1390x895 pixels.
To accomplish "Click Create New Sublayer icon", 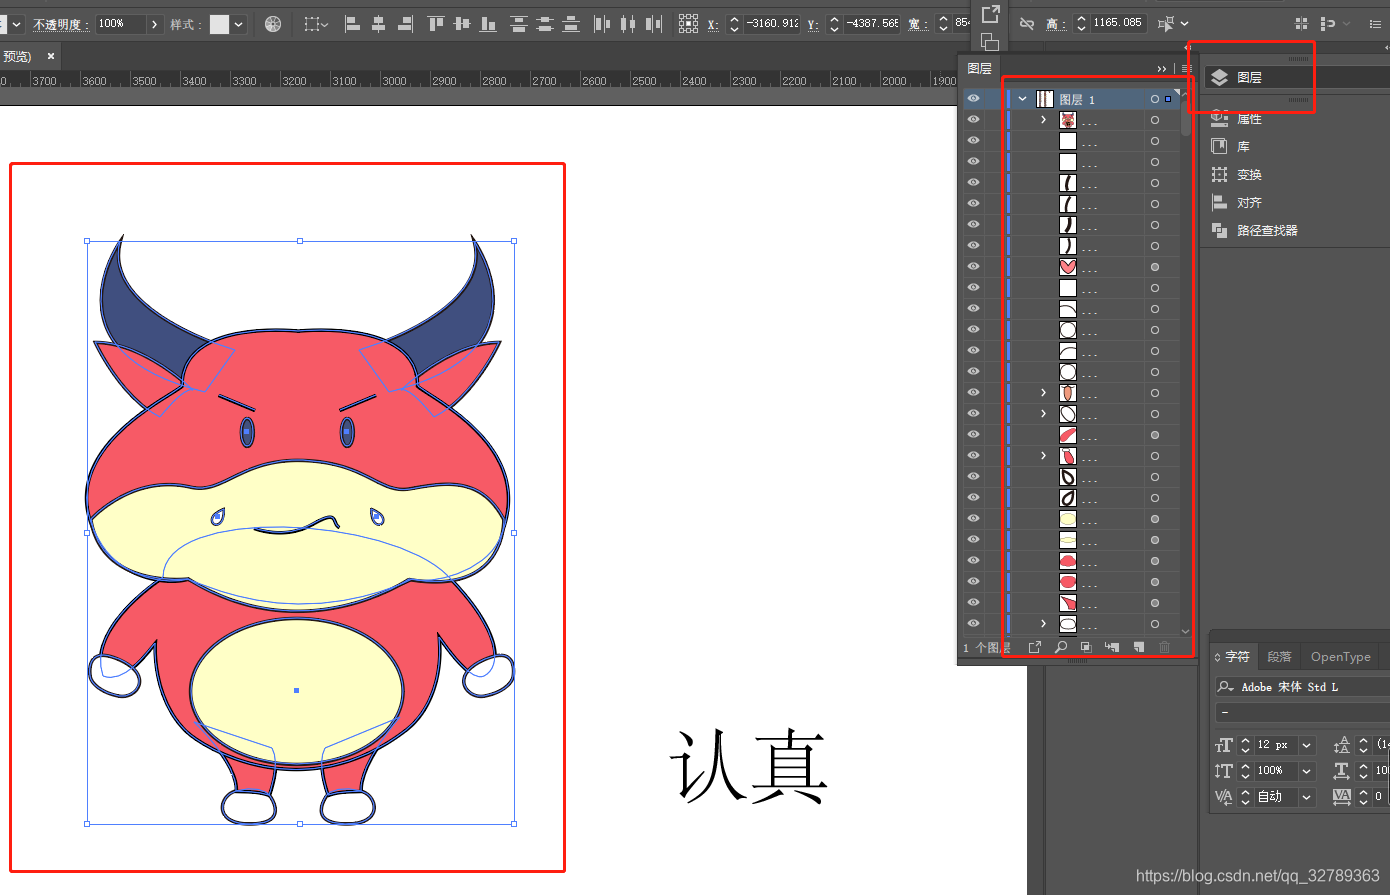I will coord(1112,647).
